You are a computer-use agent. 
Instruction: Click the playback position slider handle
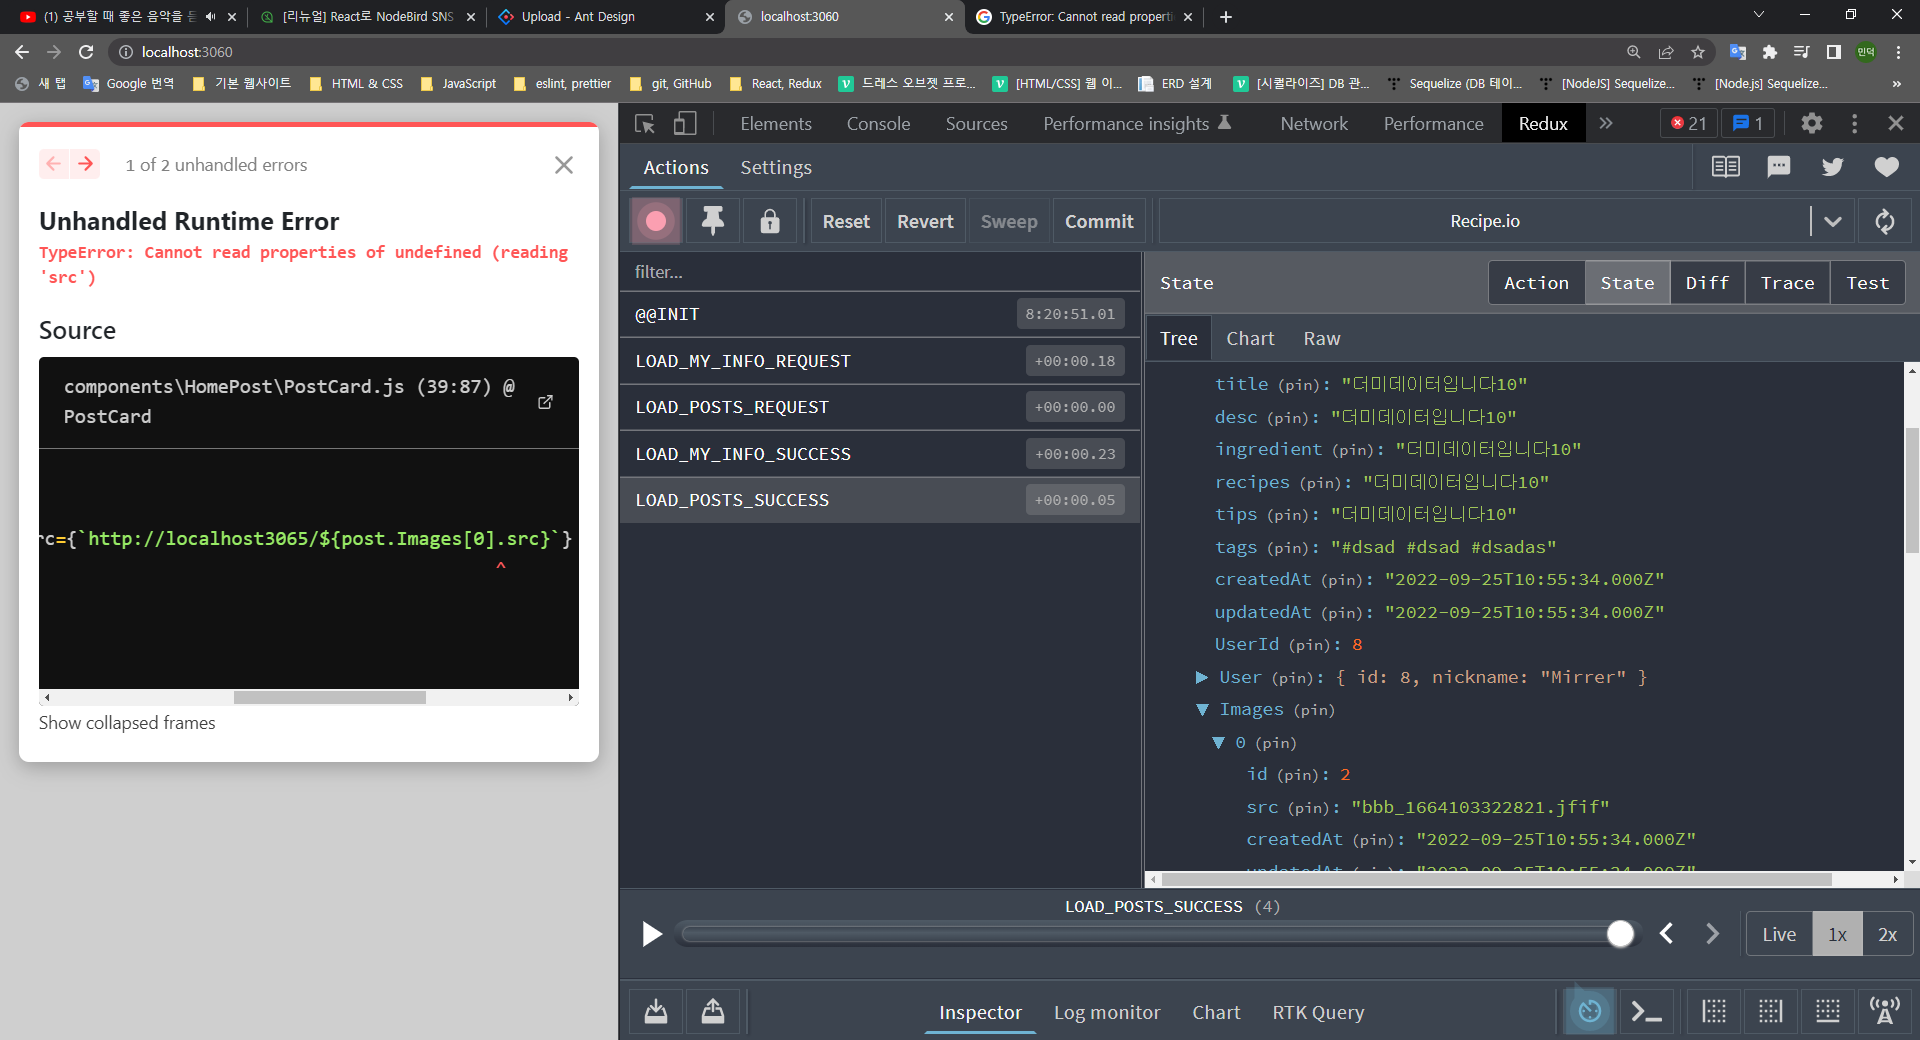click(x=1620, y=934)
